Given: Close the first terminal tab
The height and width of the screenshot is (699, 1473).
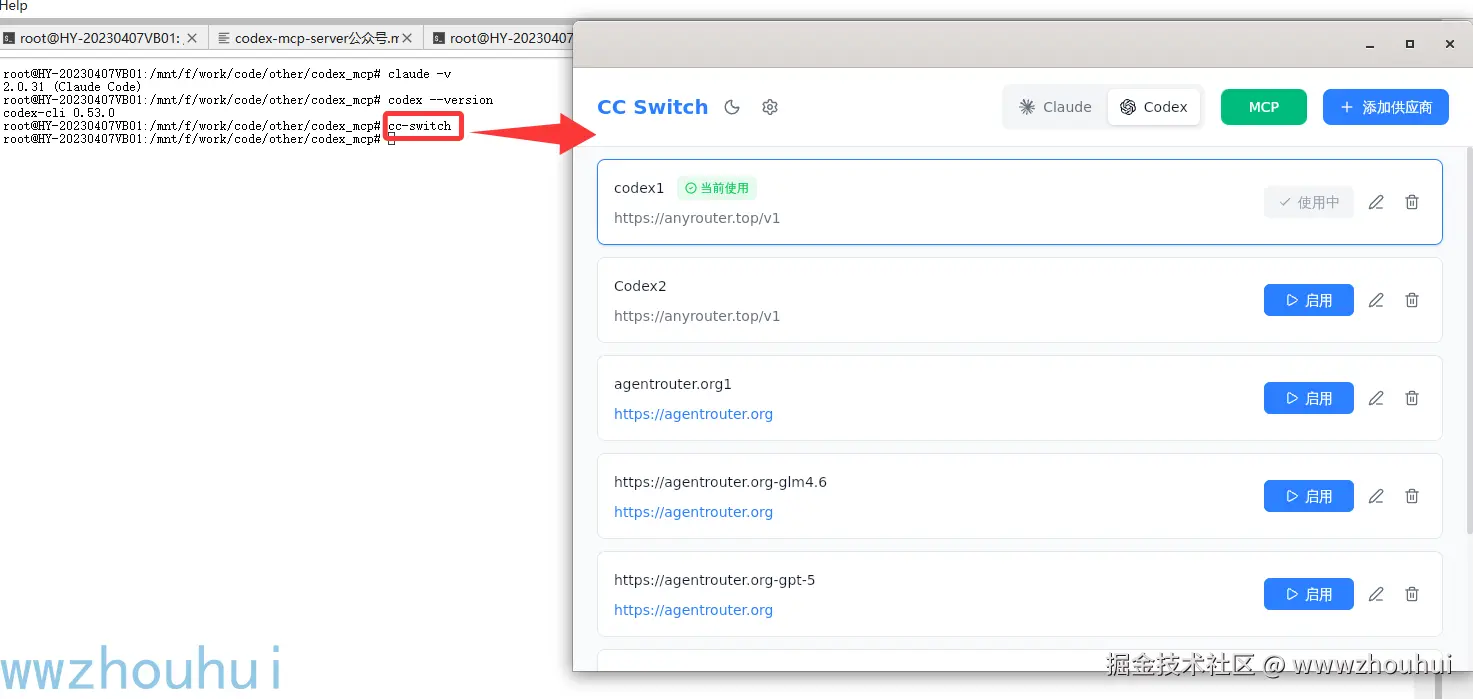Looking at the screenshot, I should [192, 38].
